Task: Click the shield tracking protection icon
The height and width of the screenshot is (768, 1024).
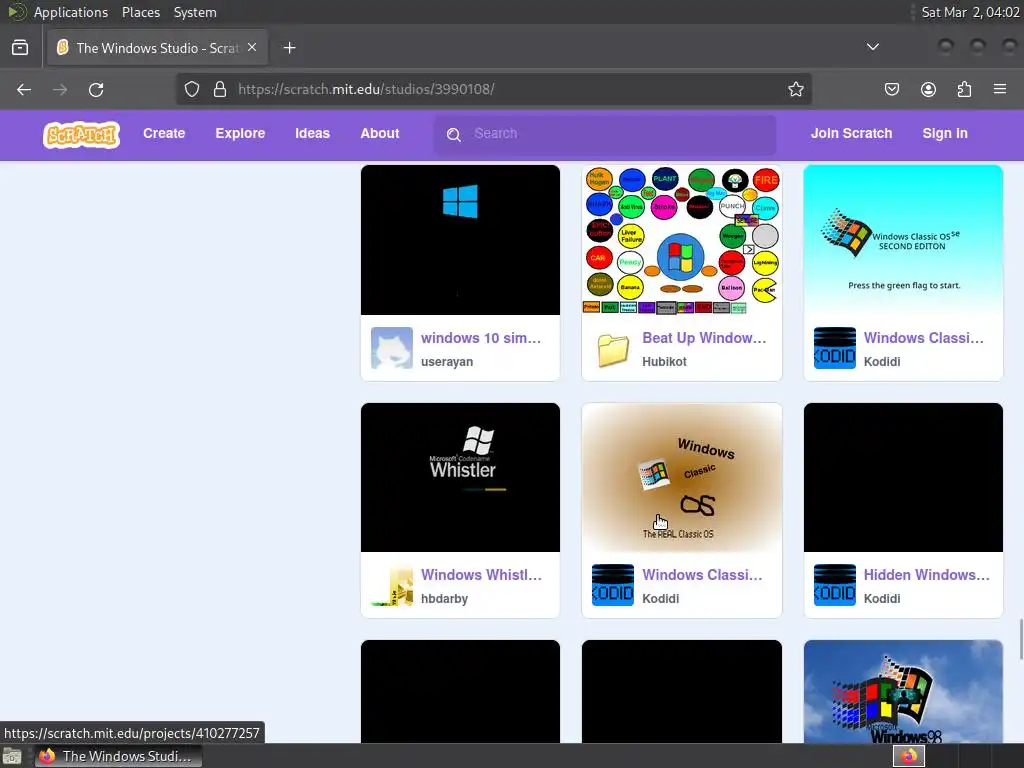Action: (191, 89)
